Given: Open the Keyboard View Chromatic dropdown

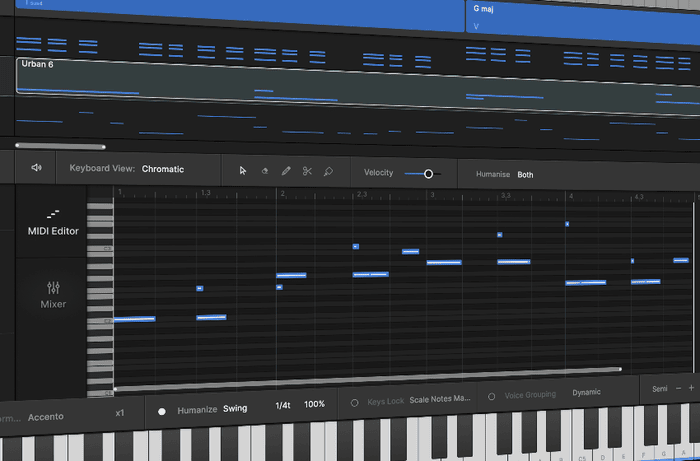Looking at the screenshot, I should [163, 169].
